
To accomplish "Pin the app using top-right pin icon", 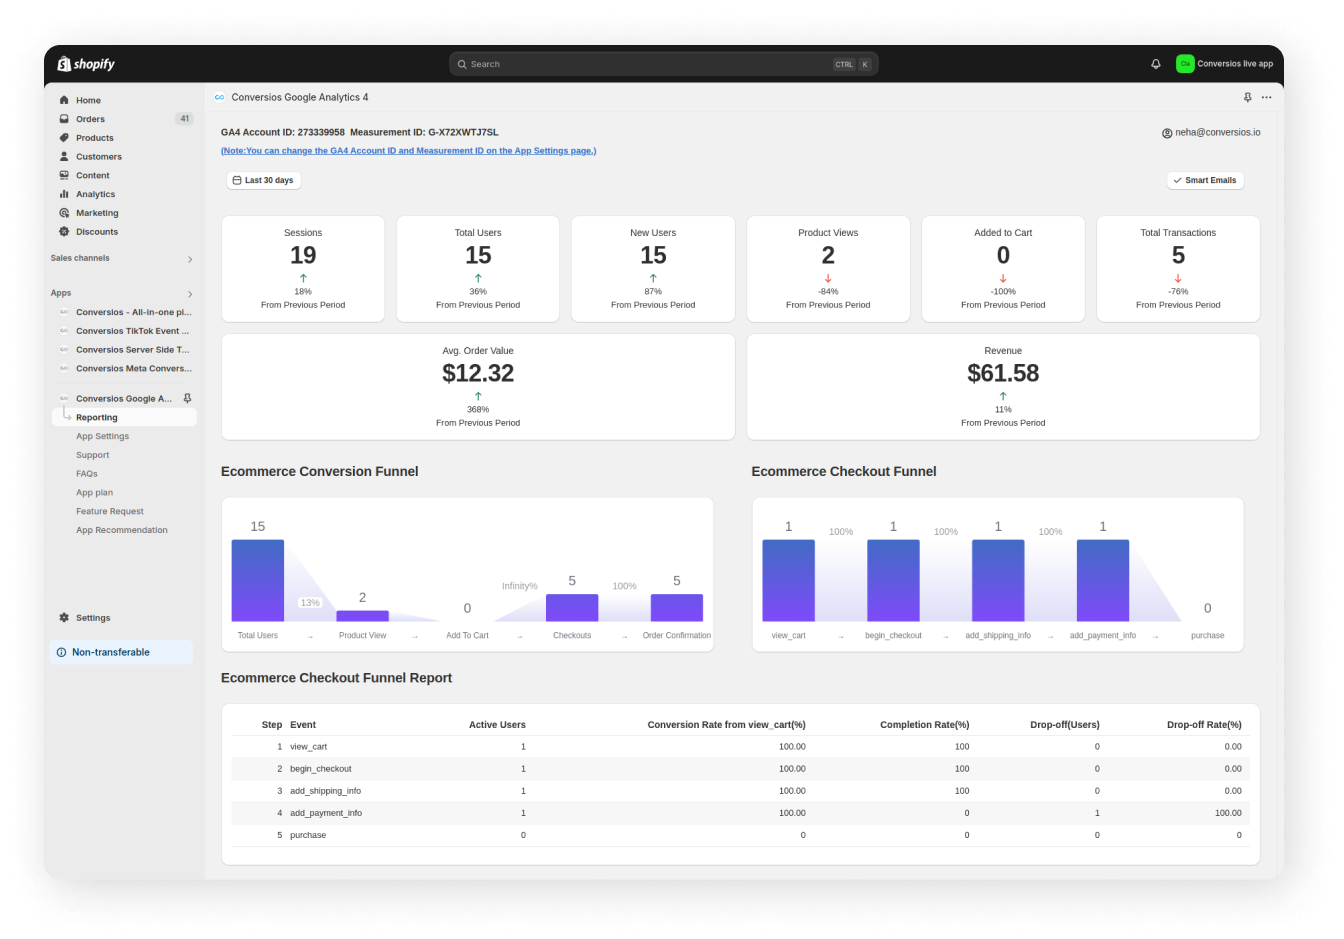I will 1247,98.
